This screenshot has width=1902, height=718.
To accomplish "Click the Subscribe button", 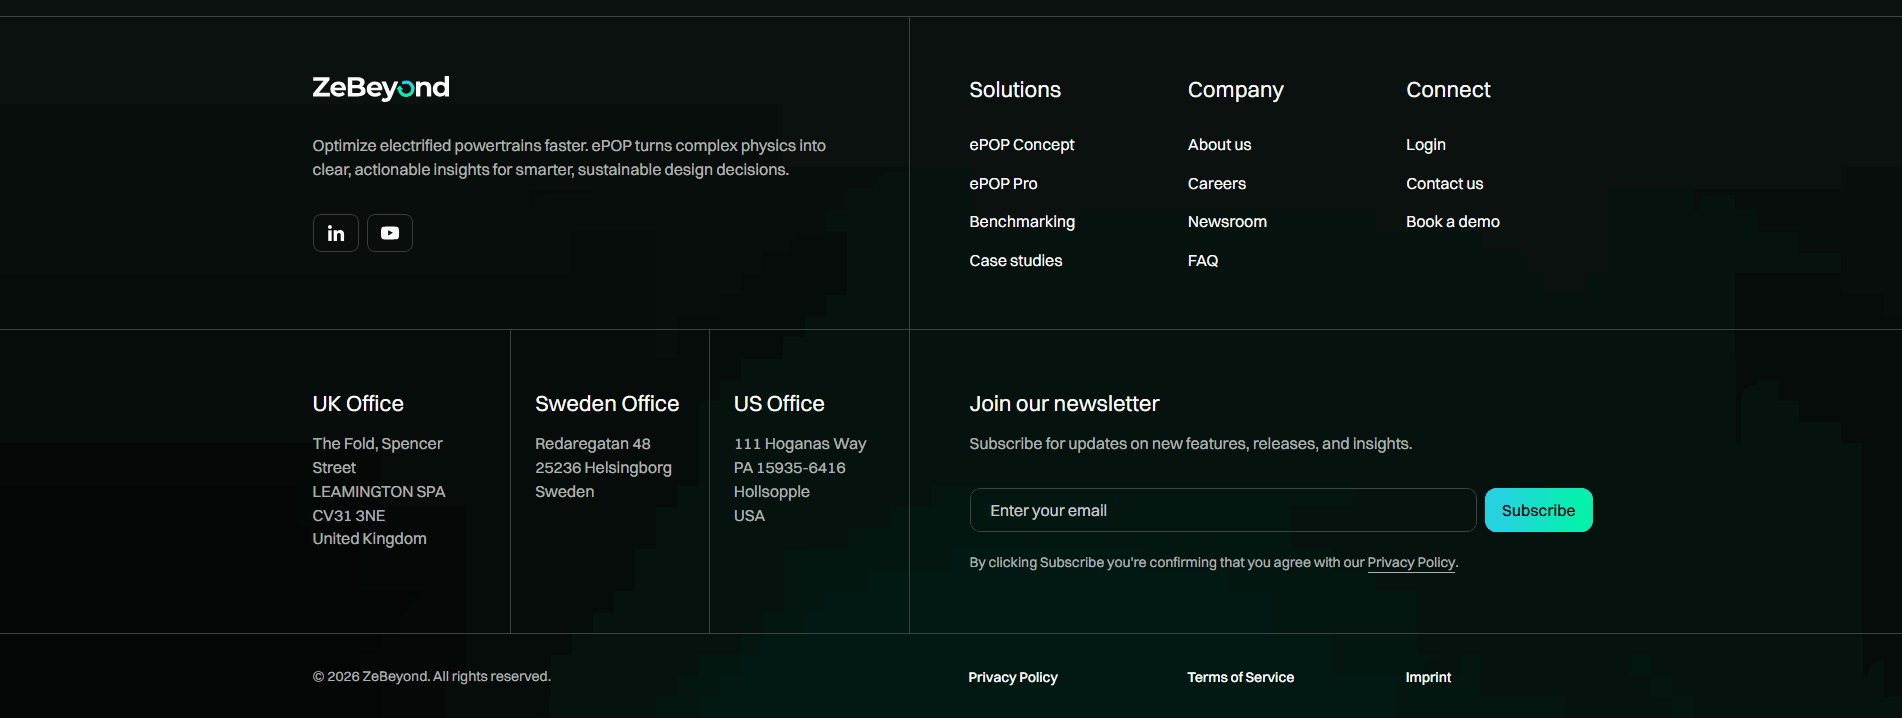I will point(1538,510).
